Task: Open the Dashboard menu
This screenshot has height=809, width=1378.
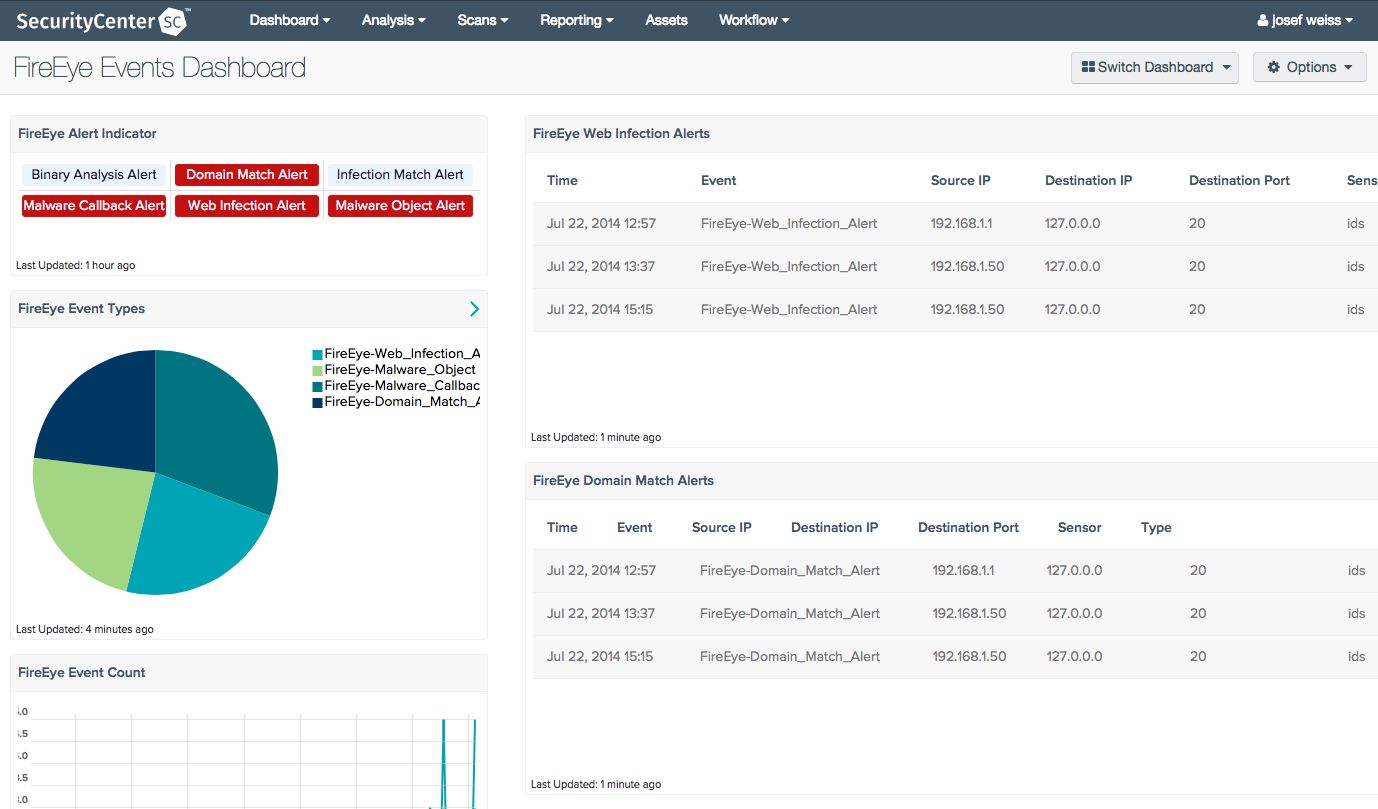Action: tap(290, 20)
